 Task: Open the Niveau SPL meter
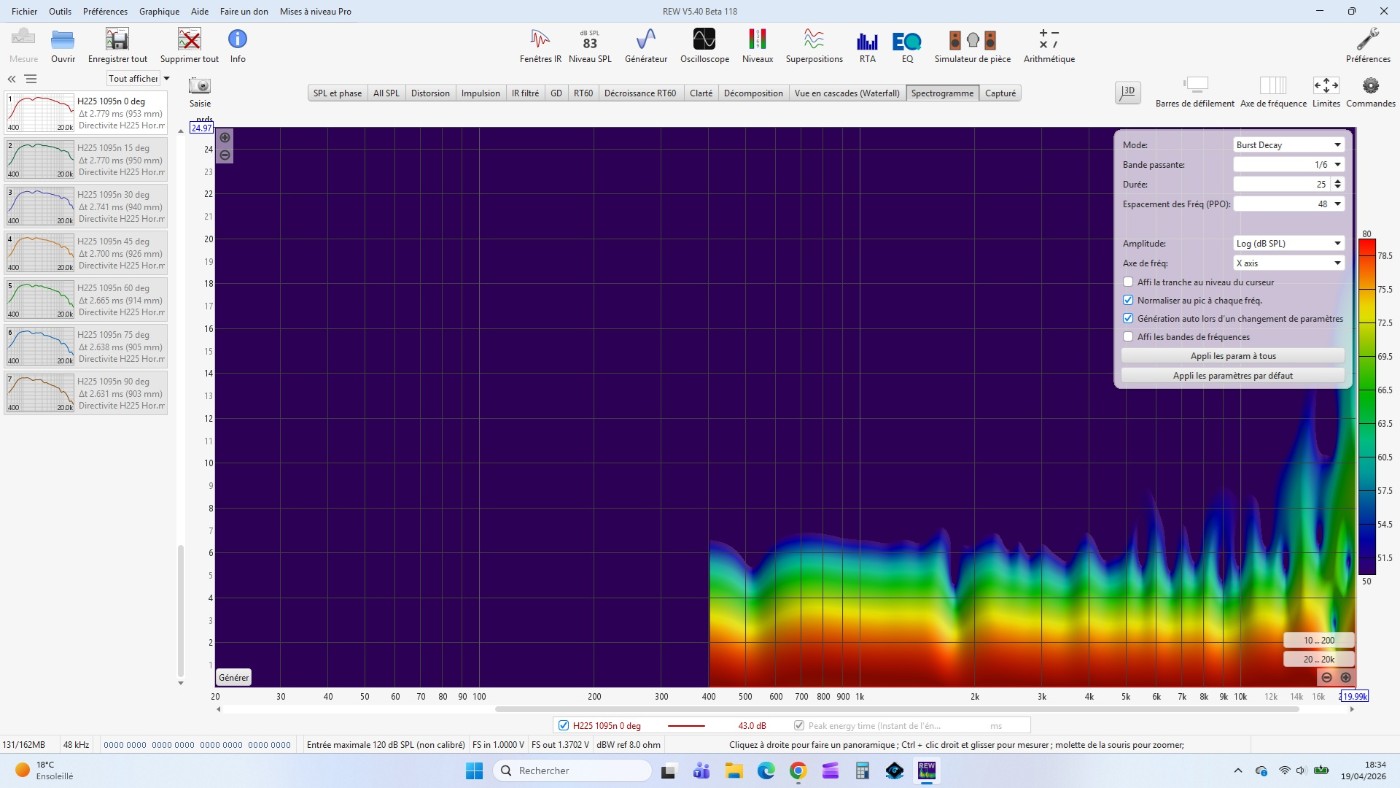[x=589, y=45]
